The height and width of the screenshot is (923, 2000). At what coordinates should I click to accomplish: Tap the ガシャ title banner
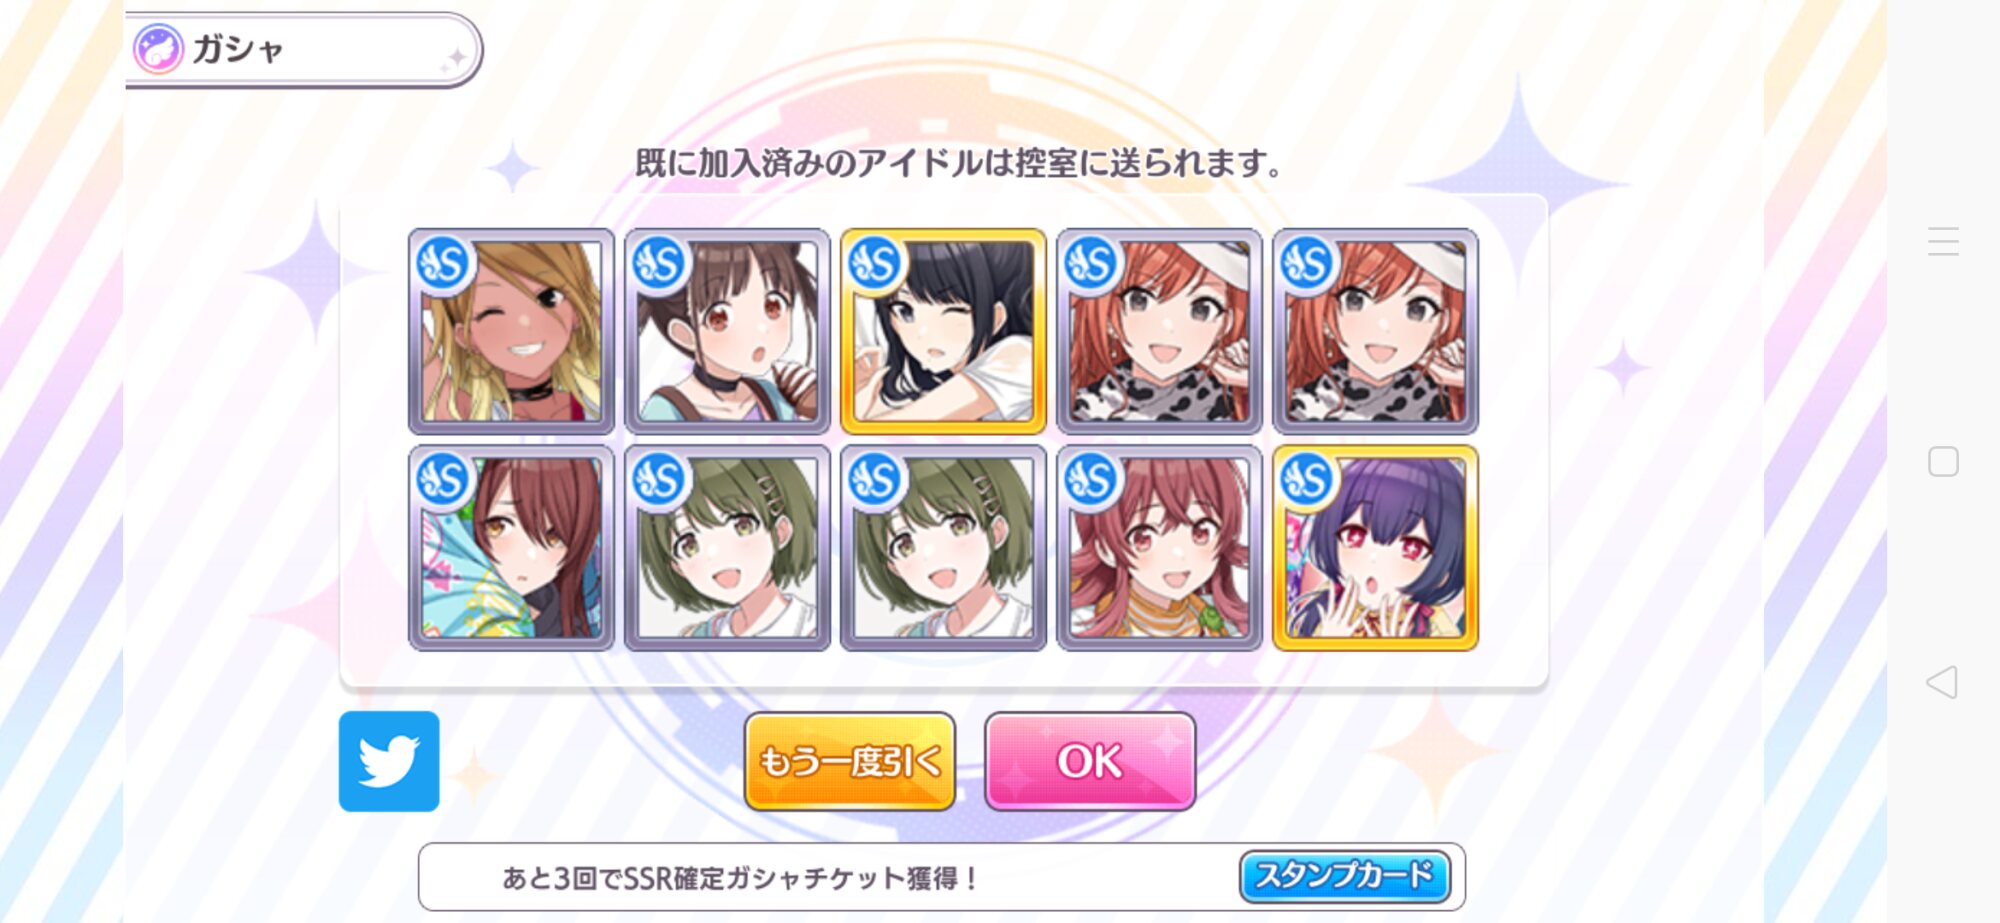[303, 49]
